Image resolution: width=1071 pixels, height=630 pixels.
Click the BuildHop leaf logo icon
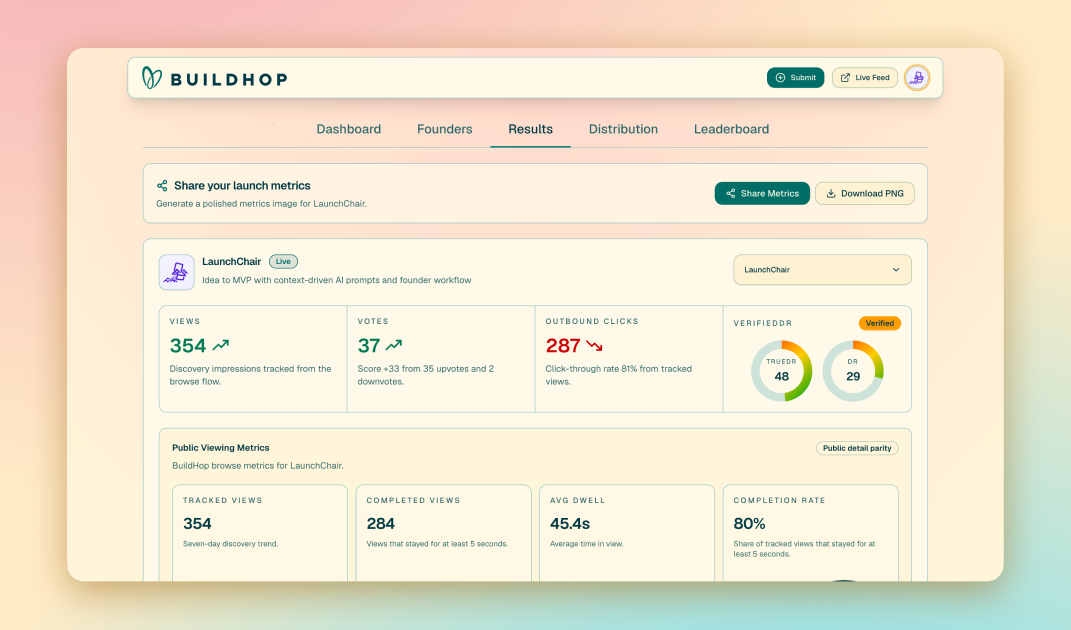click(152, 78)
